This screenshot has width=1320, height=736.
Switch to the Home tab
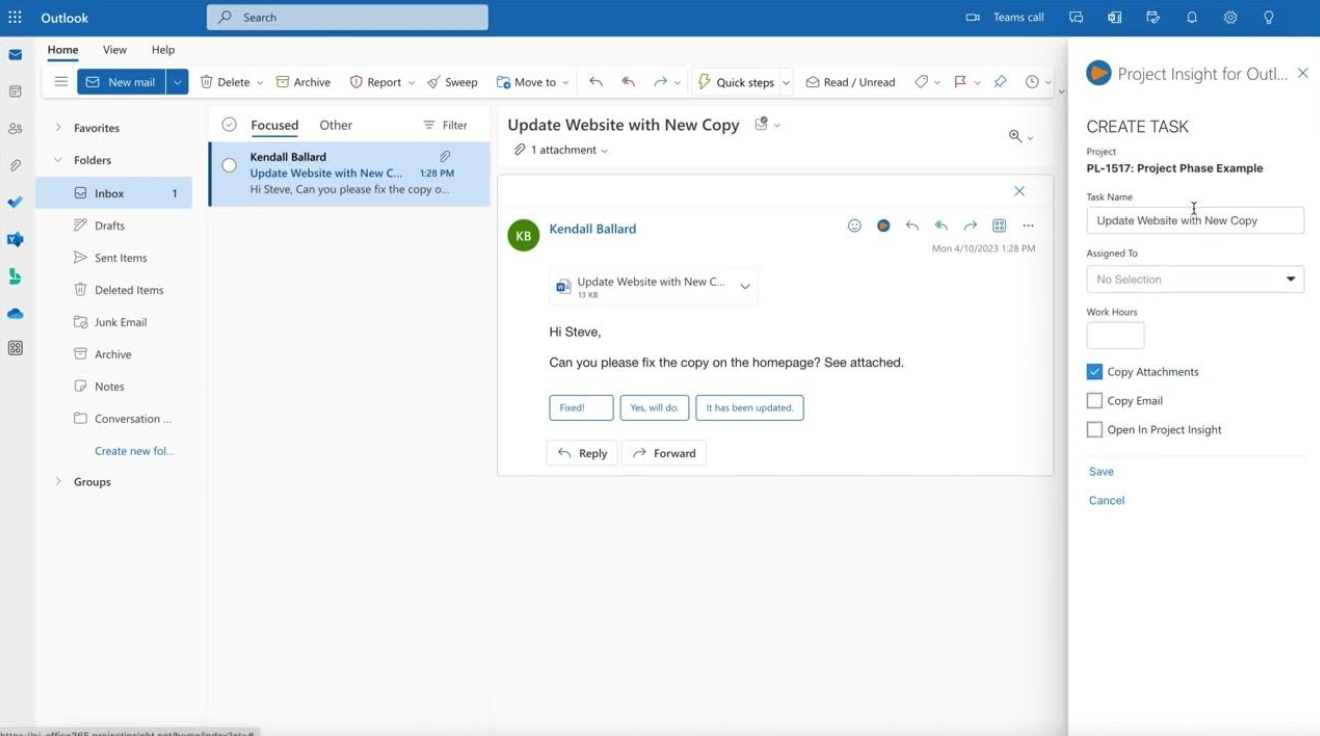pyautogui.click(x=62, y=50)
